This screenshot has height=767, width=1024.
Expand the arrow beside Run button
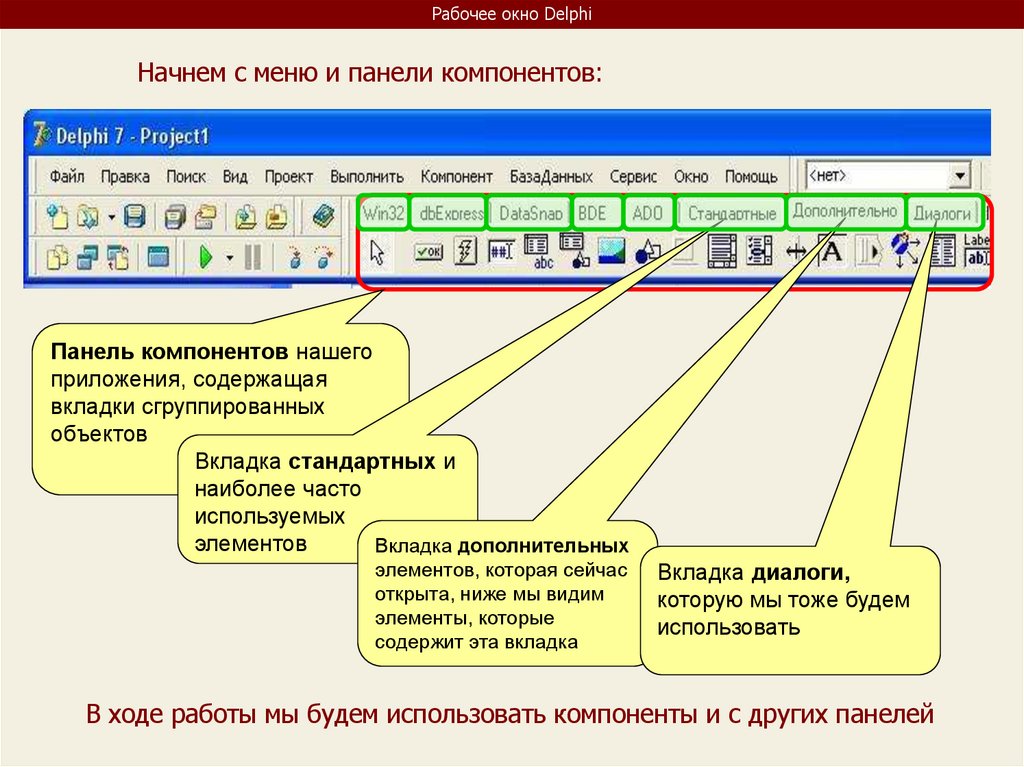click(x=229, y=257)
